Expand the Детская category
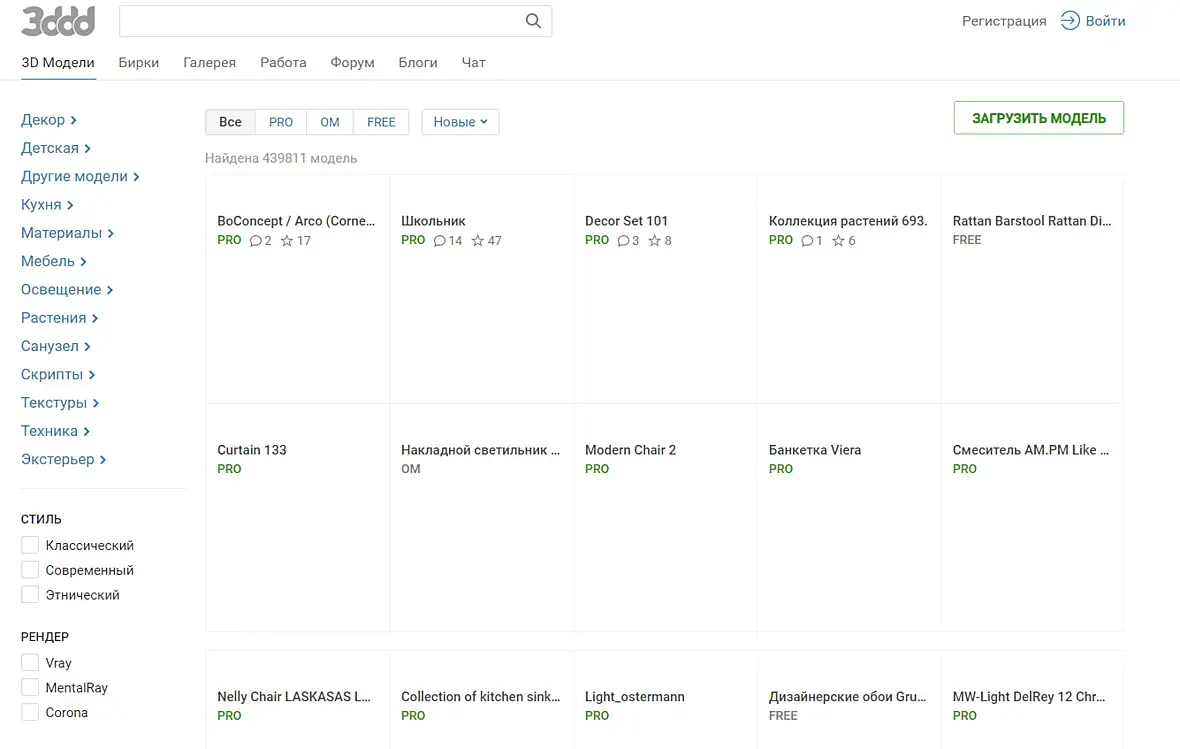The width and height of the screenshot is (1180, 749). [x=56, y=148]
